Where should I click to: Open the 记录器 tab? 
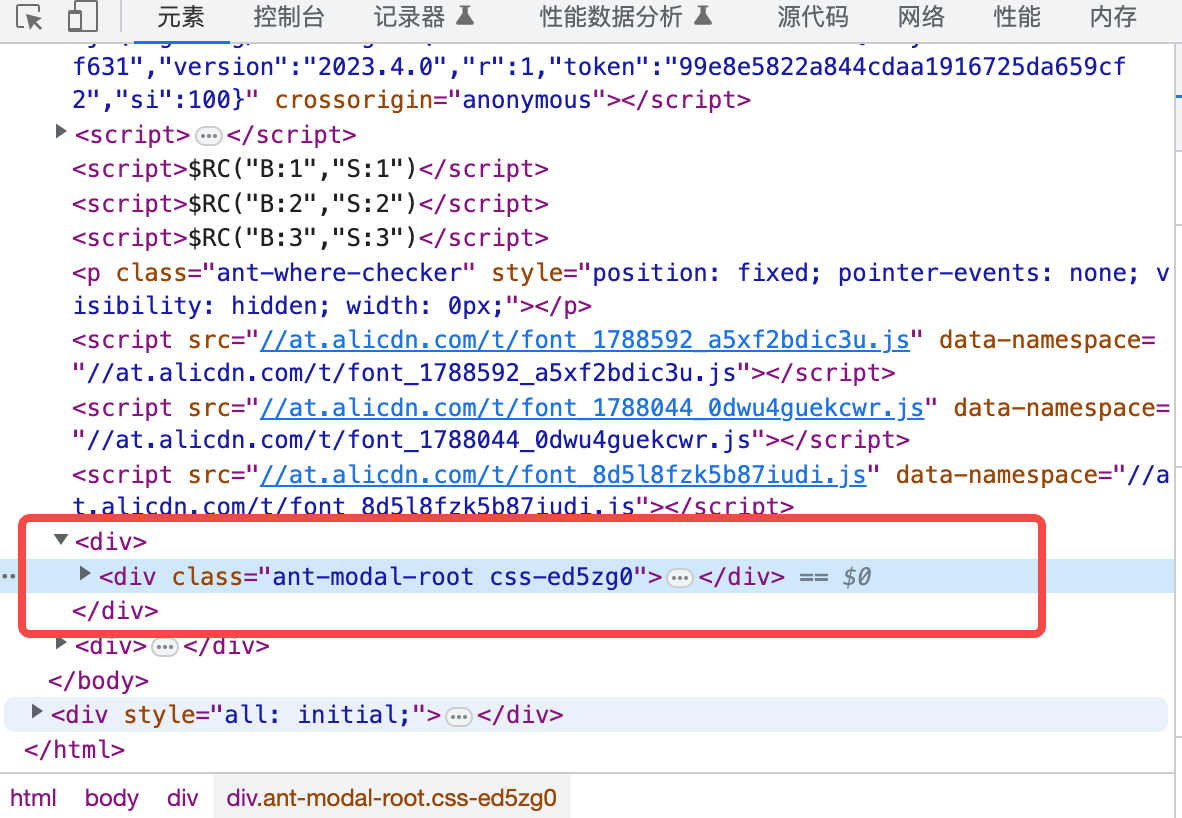point(424,17)
